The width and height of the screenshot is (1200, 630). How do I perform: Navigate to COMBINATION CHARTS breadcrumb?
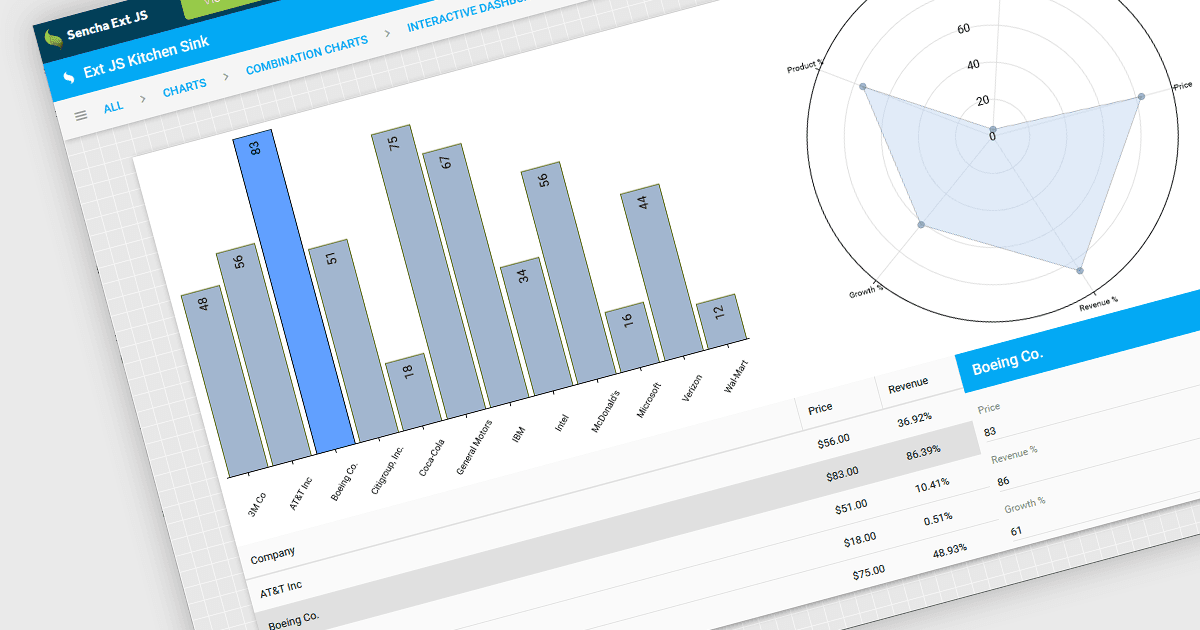[x=307, y=55]
